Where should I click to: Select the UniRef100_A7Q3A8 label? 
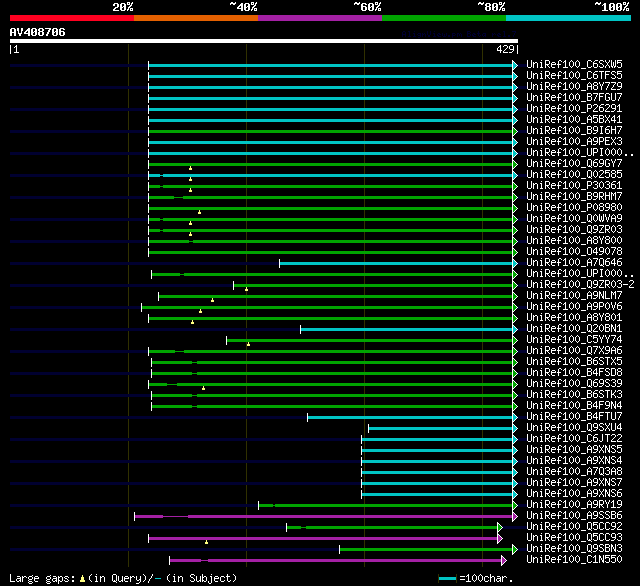pyautogui.click(x=574, y=472)
